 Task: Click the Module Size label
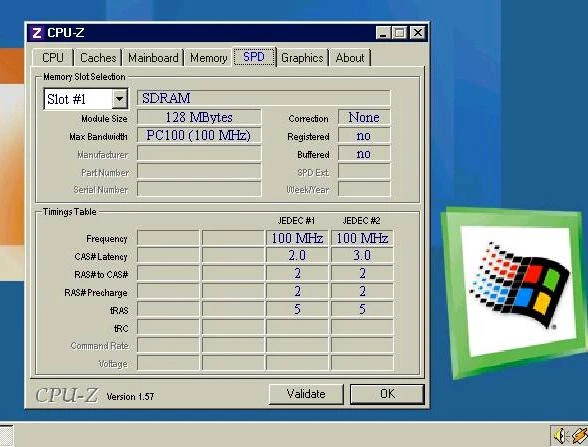[x=104, y=119]
